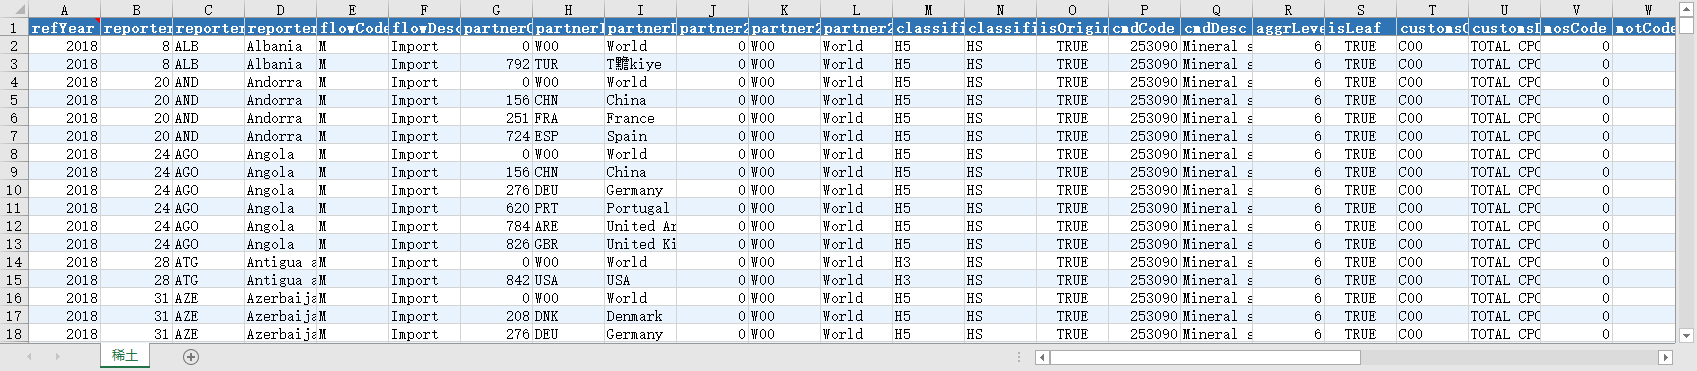Screen dimensions: 1697x371
Task: Click the H3 classification cell in row 14
Action: pyautogui.click(x=928, y=262)
